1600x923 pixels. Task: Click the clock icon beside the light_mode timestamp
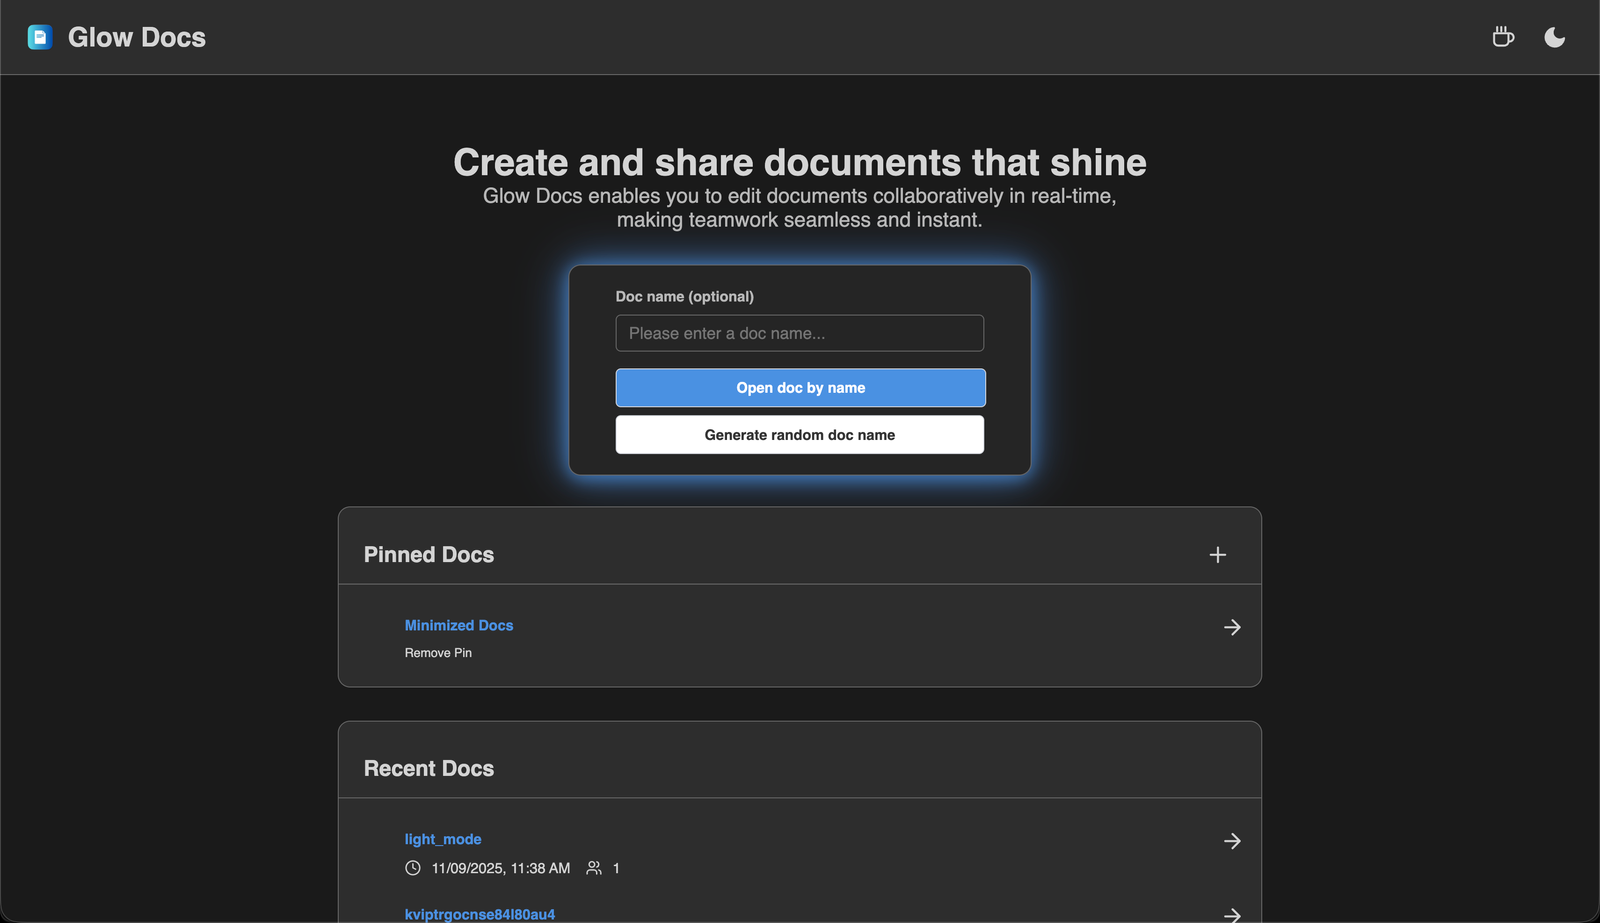click(412, 868)
